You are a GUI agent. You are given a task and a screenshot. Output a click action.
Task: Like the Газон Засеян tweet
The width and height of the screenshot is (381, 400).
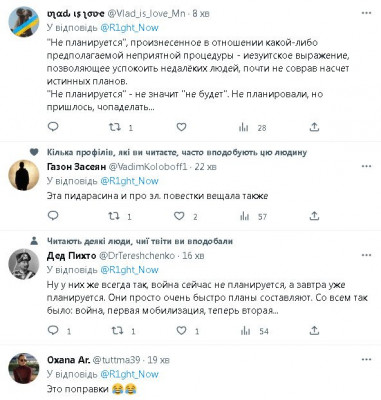pyautogui.click(x=179, y=216)
